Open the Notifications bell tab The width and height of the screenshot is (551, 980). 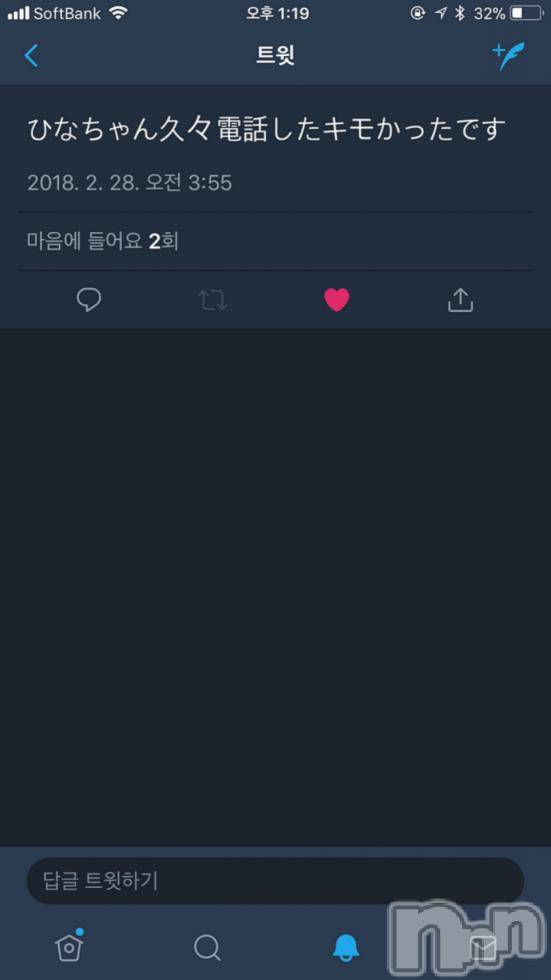(x=345, y=948)
